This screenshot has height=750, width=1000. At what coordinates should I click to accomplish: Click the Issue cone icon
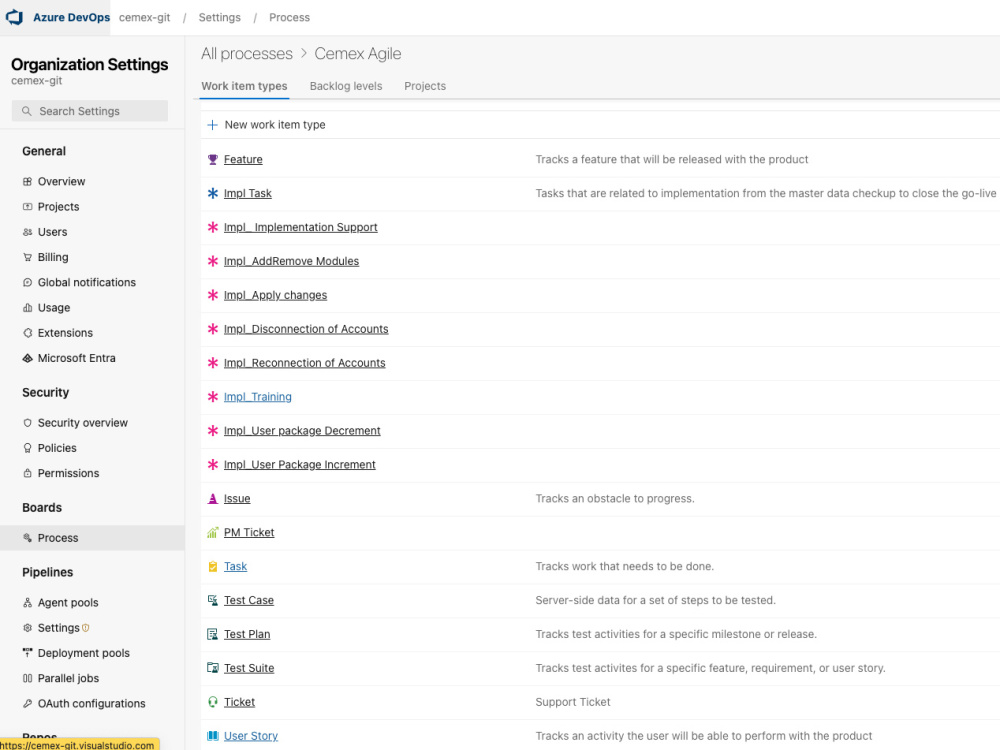pos(213,498)
